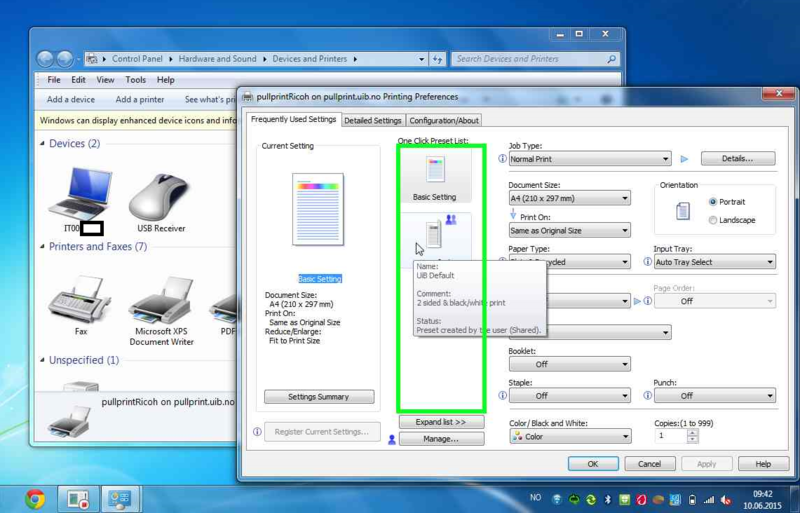Select Portrait orientation
800x513 pixels.
click(713, 202)
